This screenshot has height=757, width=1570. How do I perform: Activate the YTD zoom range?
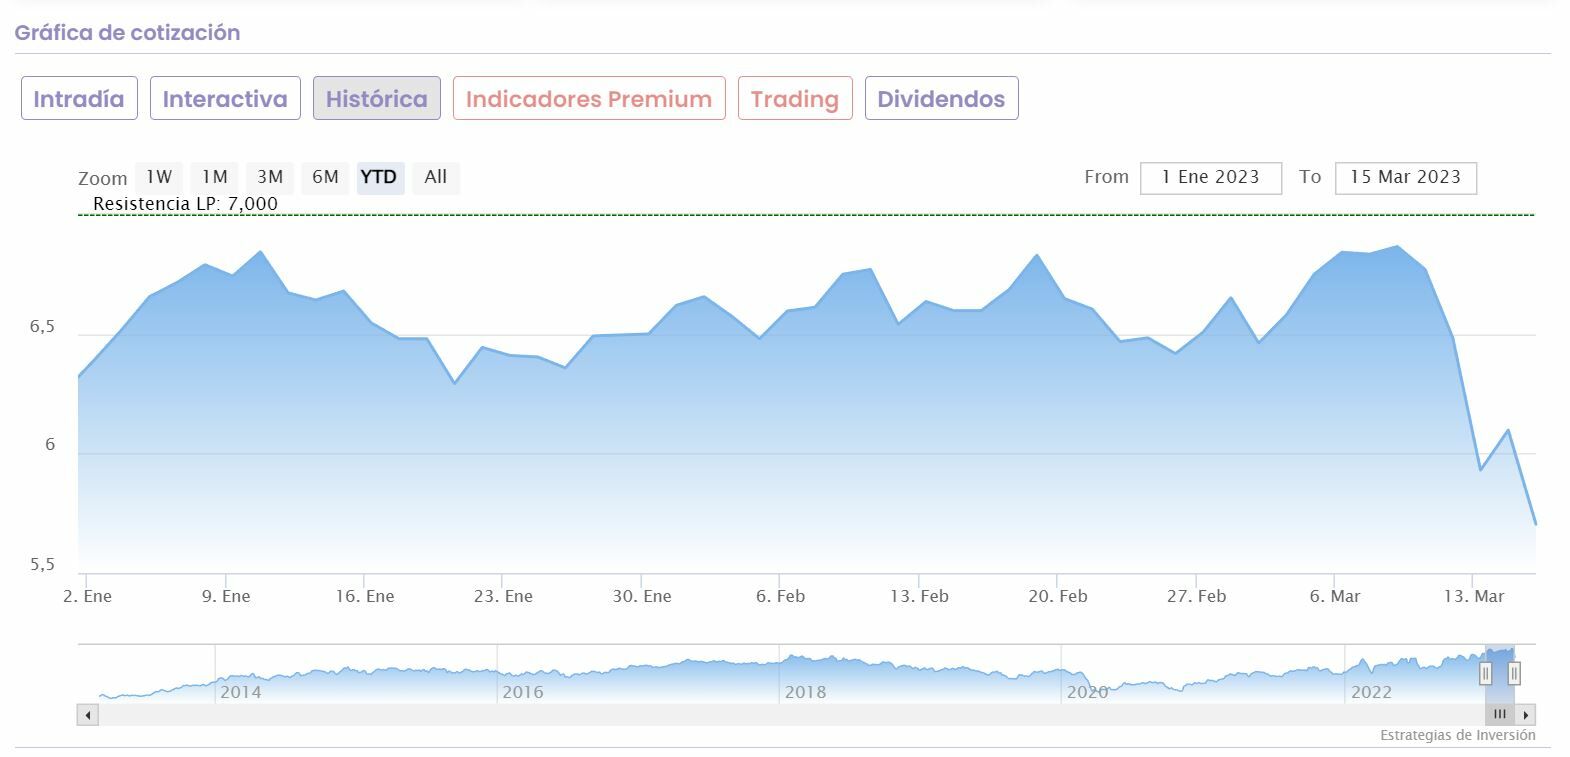coord(379,177)
